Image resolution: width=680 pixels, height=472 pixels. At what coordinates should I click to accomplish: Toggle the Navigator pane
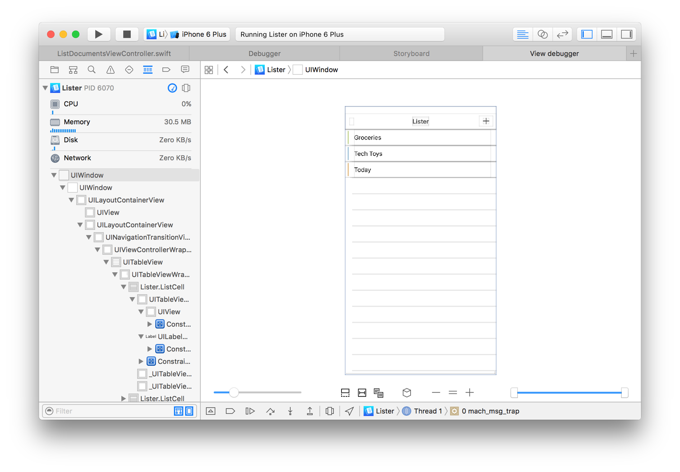click(587, 34)
